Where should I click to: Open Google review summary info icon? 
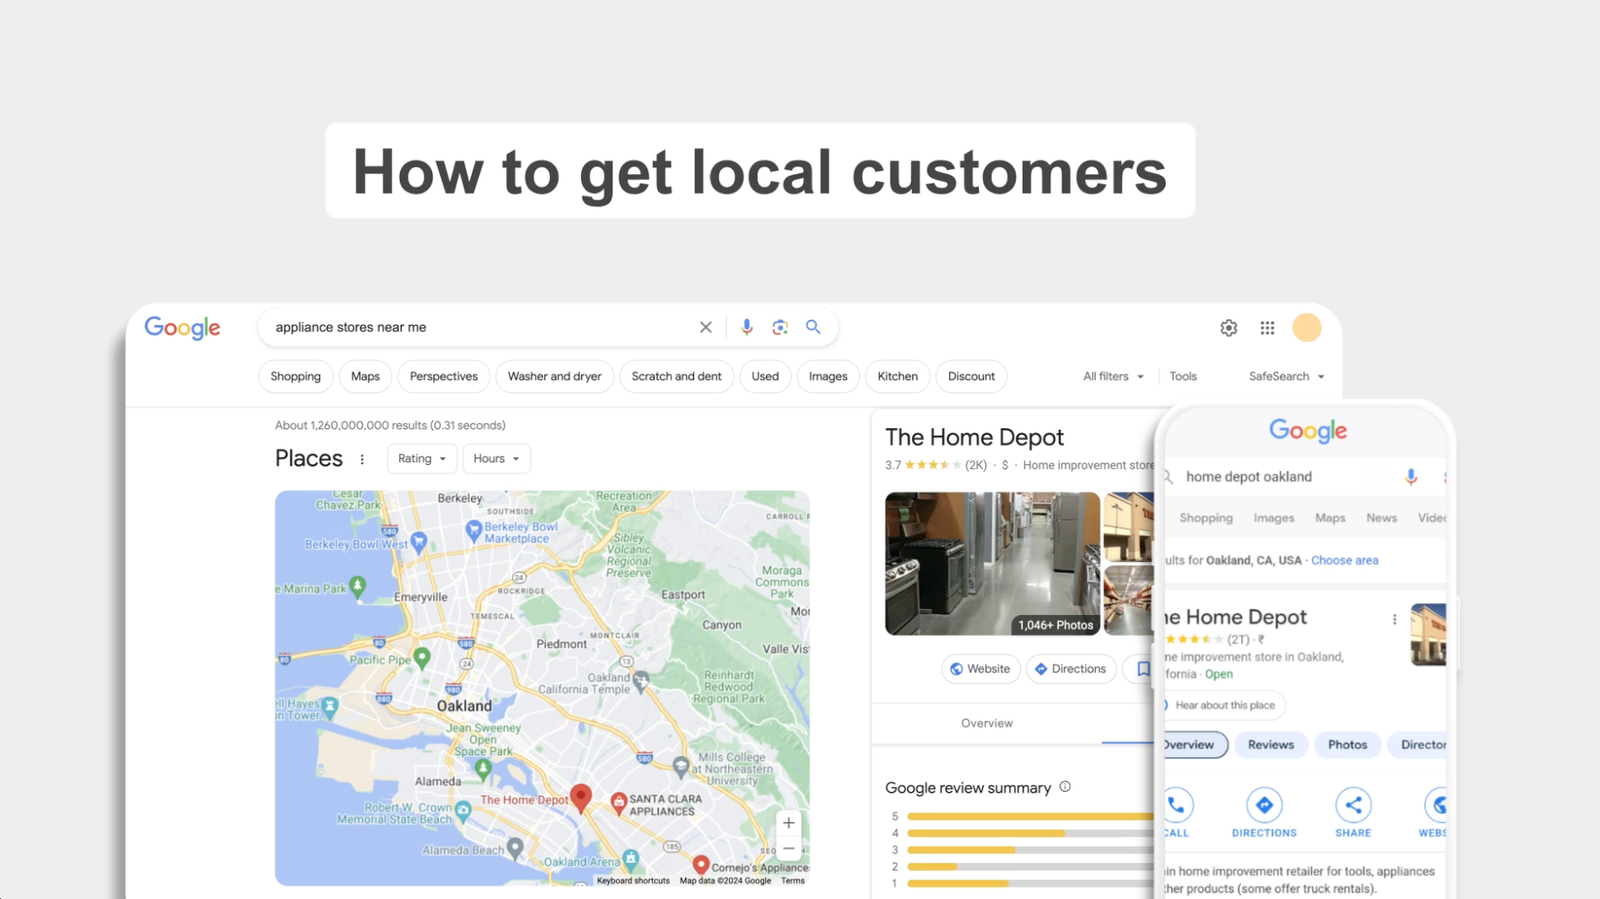click(x=1065, y=787)
